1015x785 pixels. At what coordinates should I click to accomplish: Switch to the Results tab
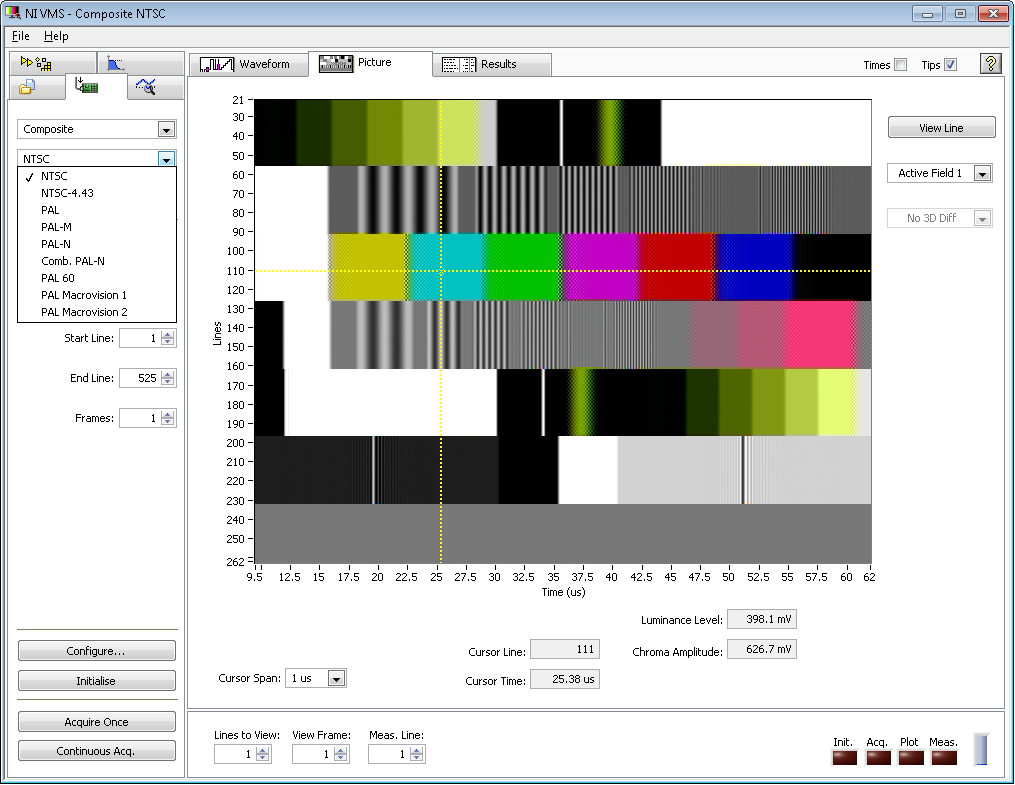tap(491, 64)
